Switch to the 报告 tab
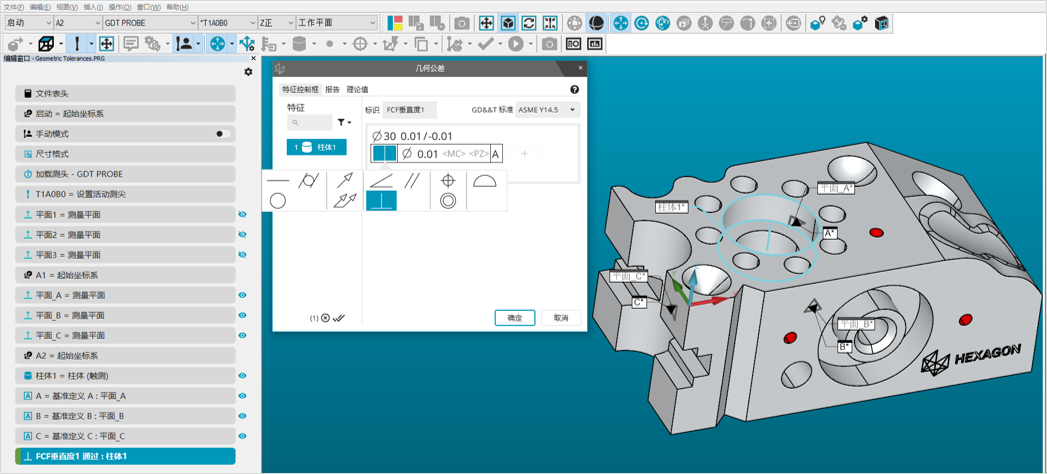 point(332,90)
